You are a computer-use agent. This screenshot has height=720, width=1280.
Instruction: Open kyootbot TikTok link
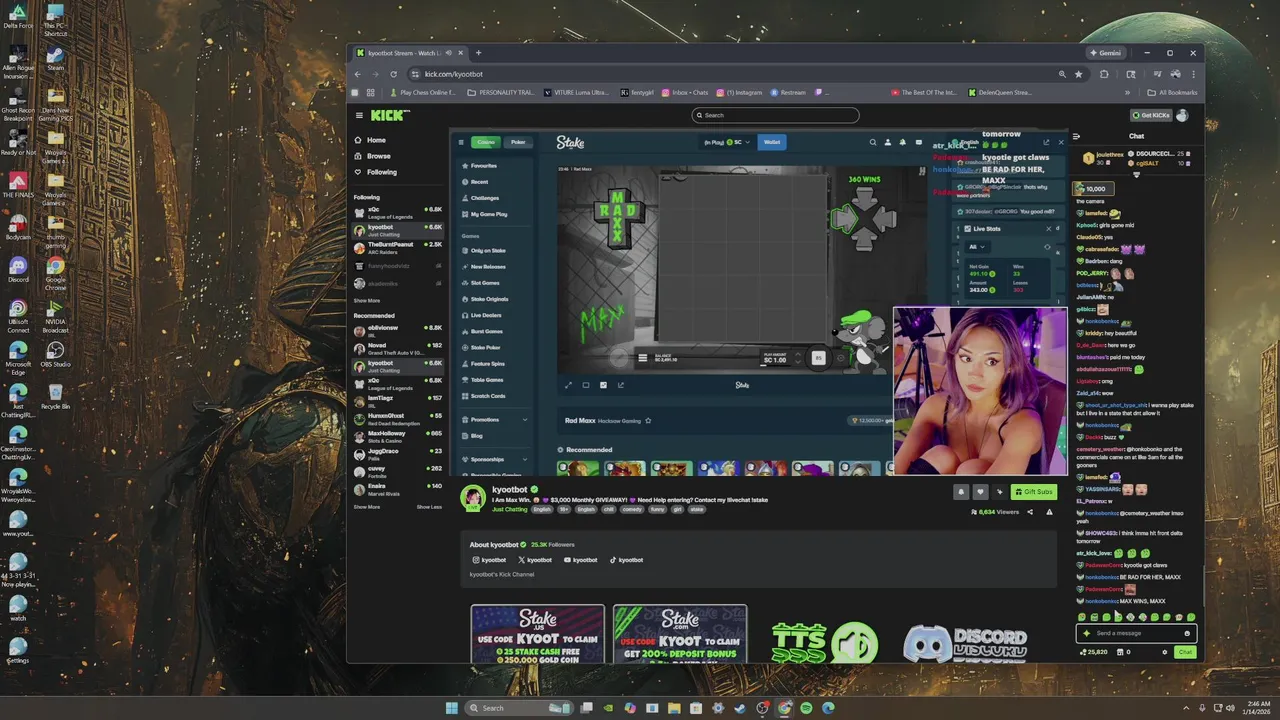(626, 560)
